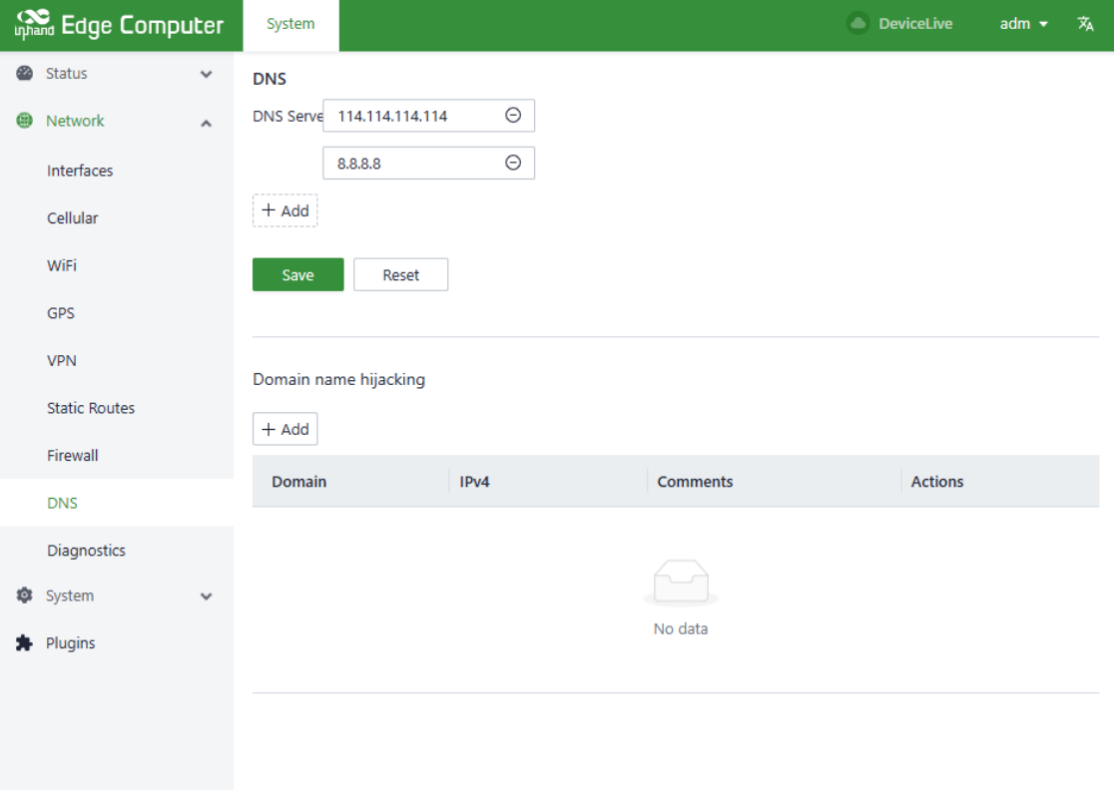Add a new DNS server field
The image size is (1114, 790).
pos(285,211)
